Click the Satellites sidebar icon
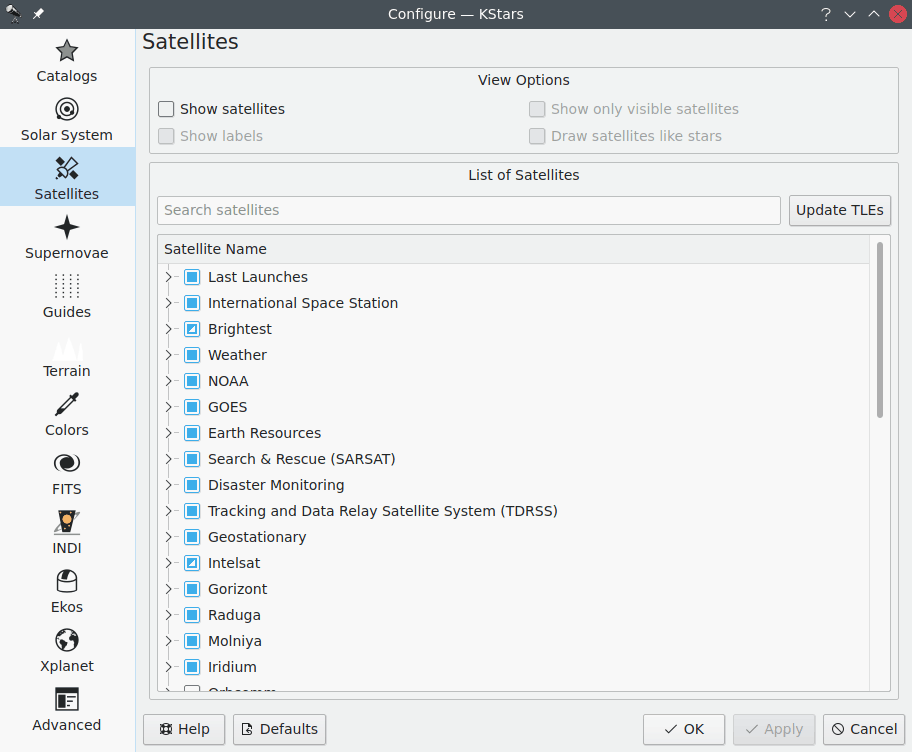 (x=66, y=177)
